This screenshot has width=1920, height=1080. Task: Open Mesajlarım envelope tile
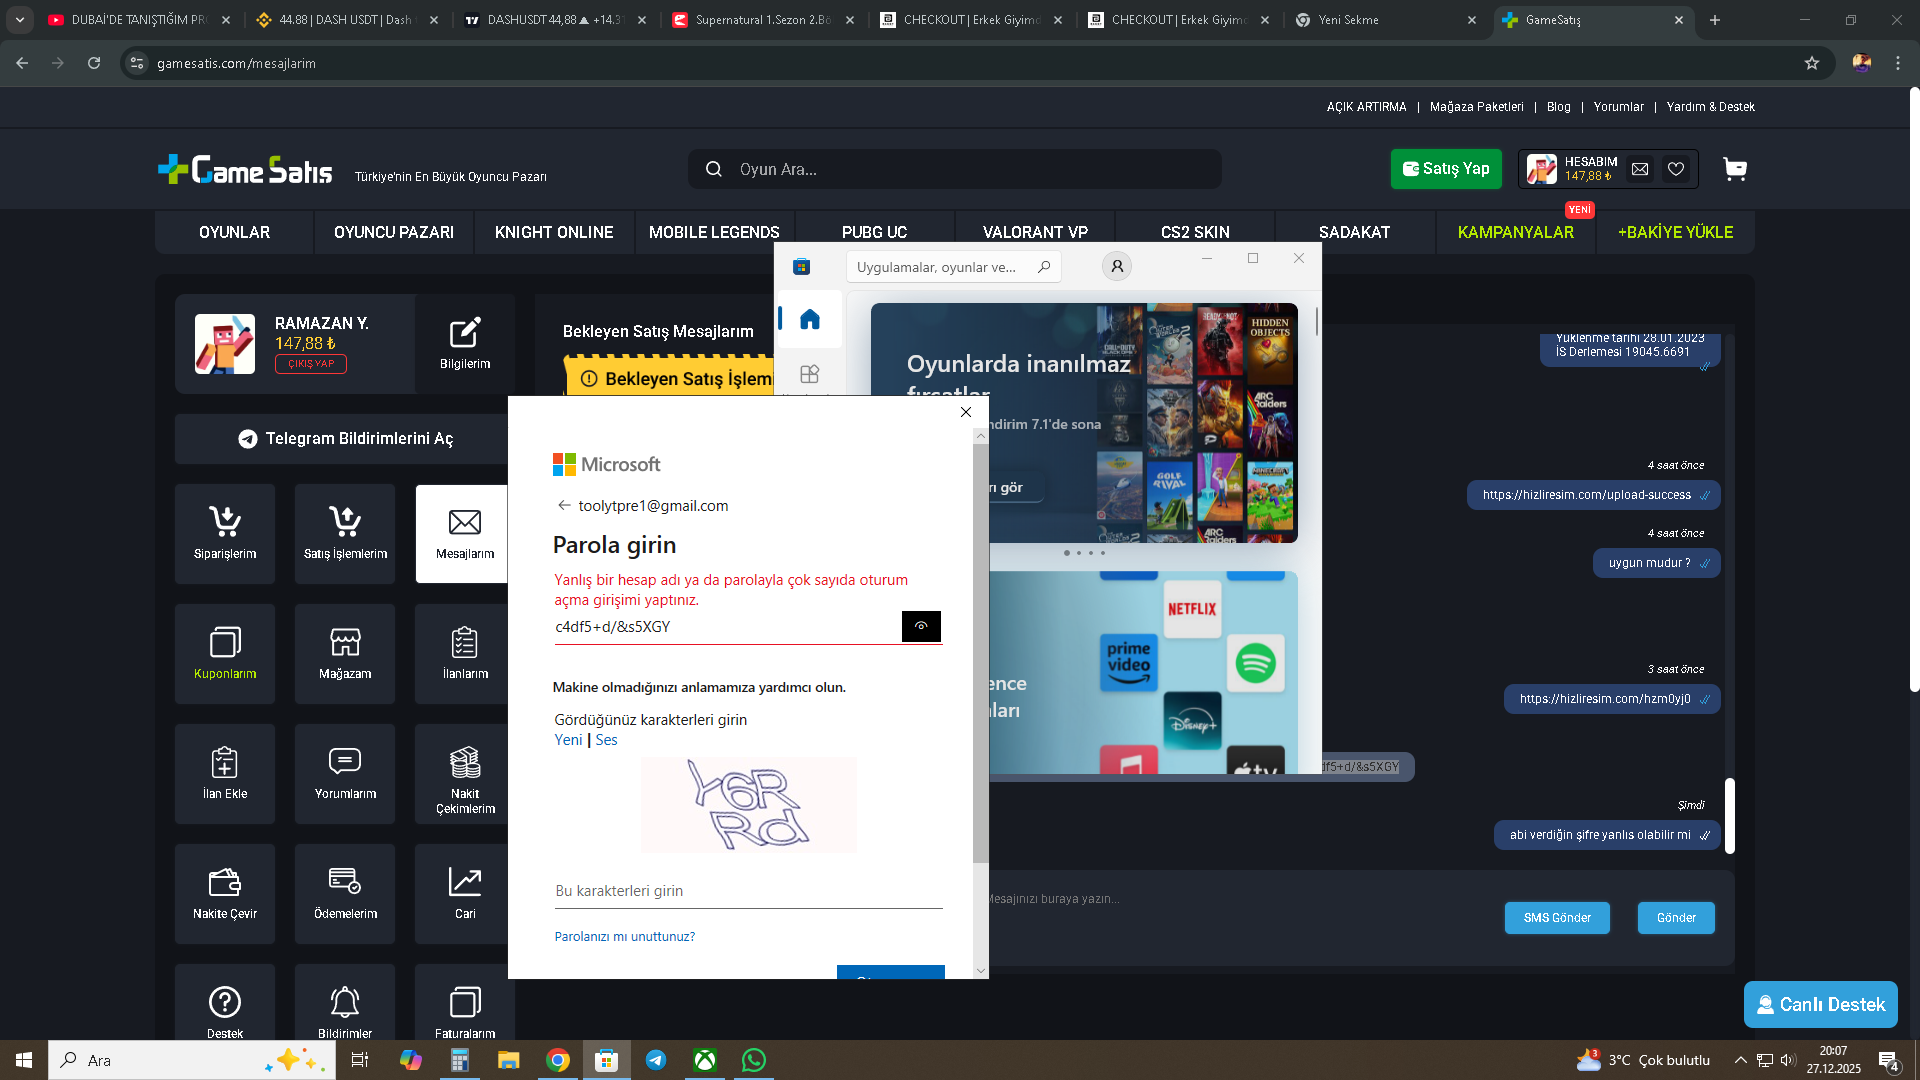462,533
